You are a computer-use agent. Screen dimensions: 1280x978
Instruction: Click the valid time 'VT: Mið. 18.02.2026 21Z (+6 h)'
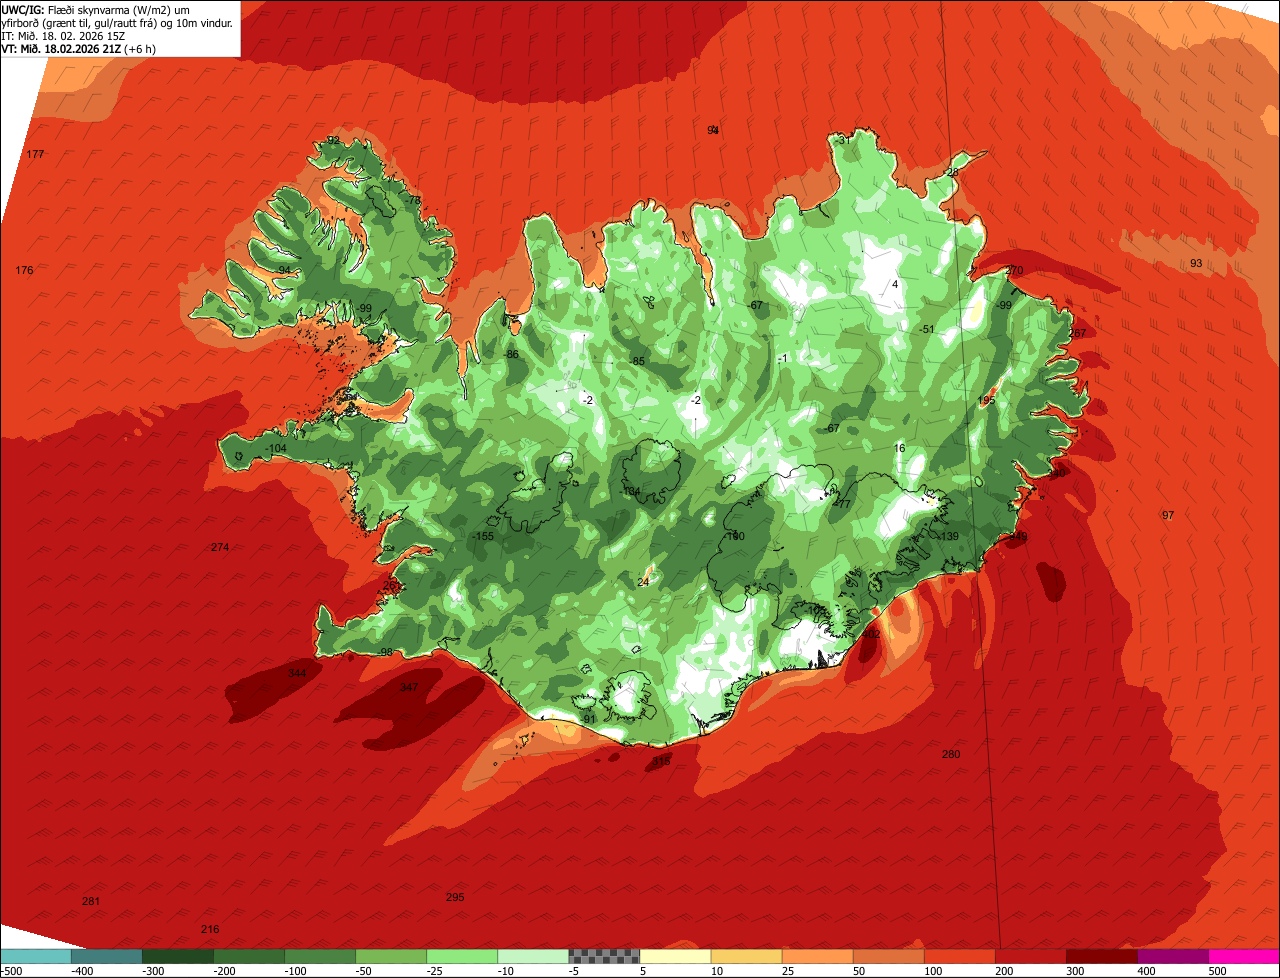pos(79,49)
